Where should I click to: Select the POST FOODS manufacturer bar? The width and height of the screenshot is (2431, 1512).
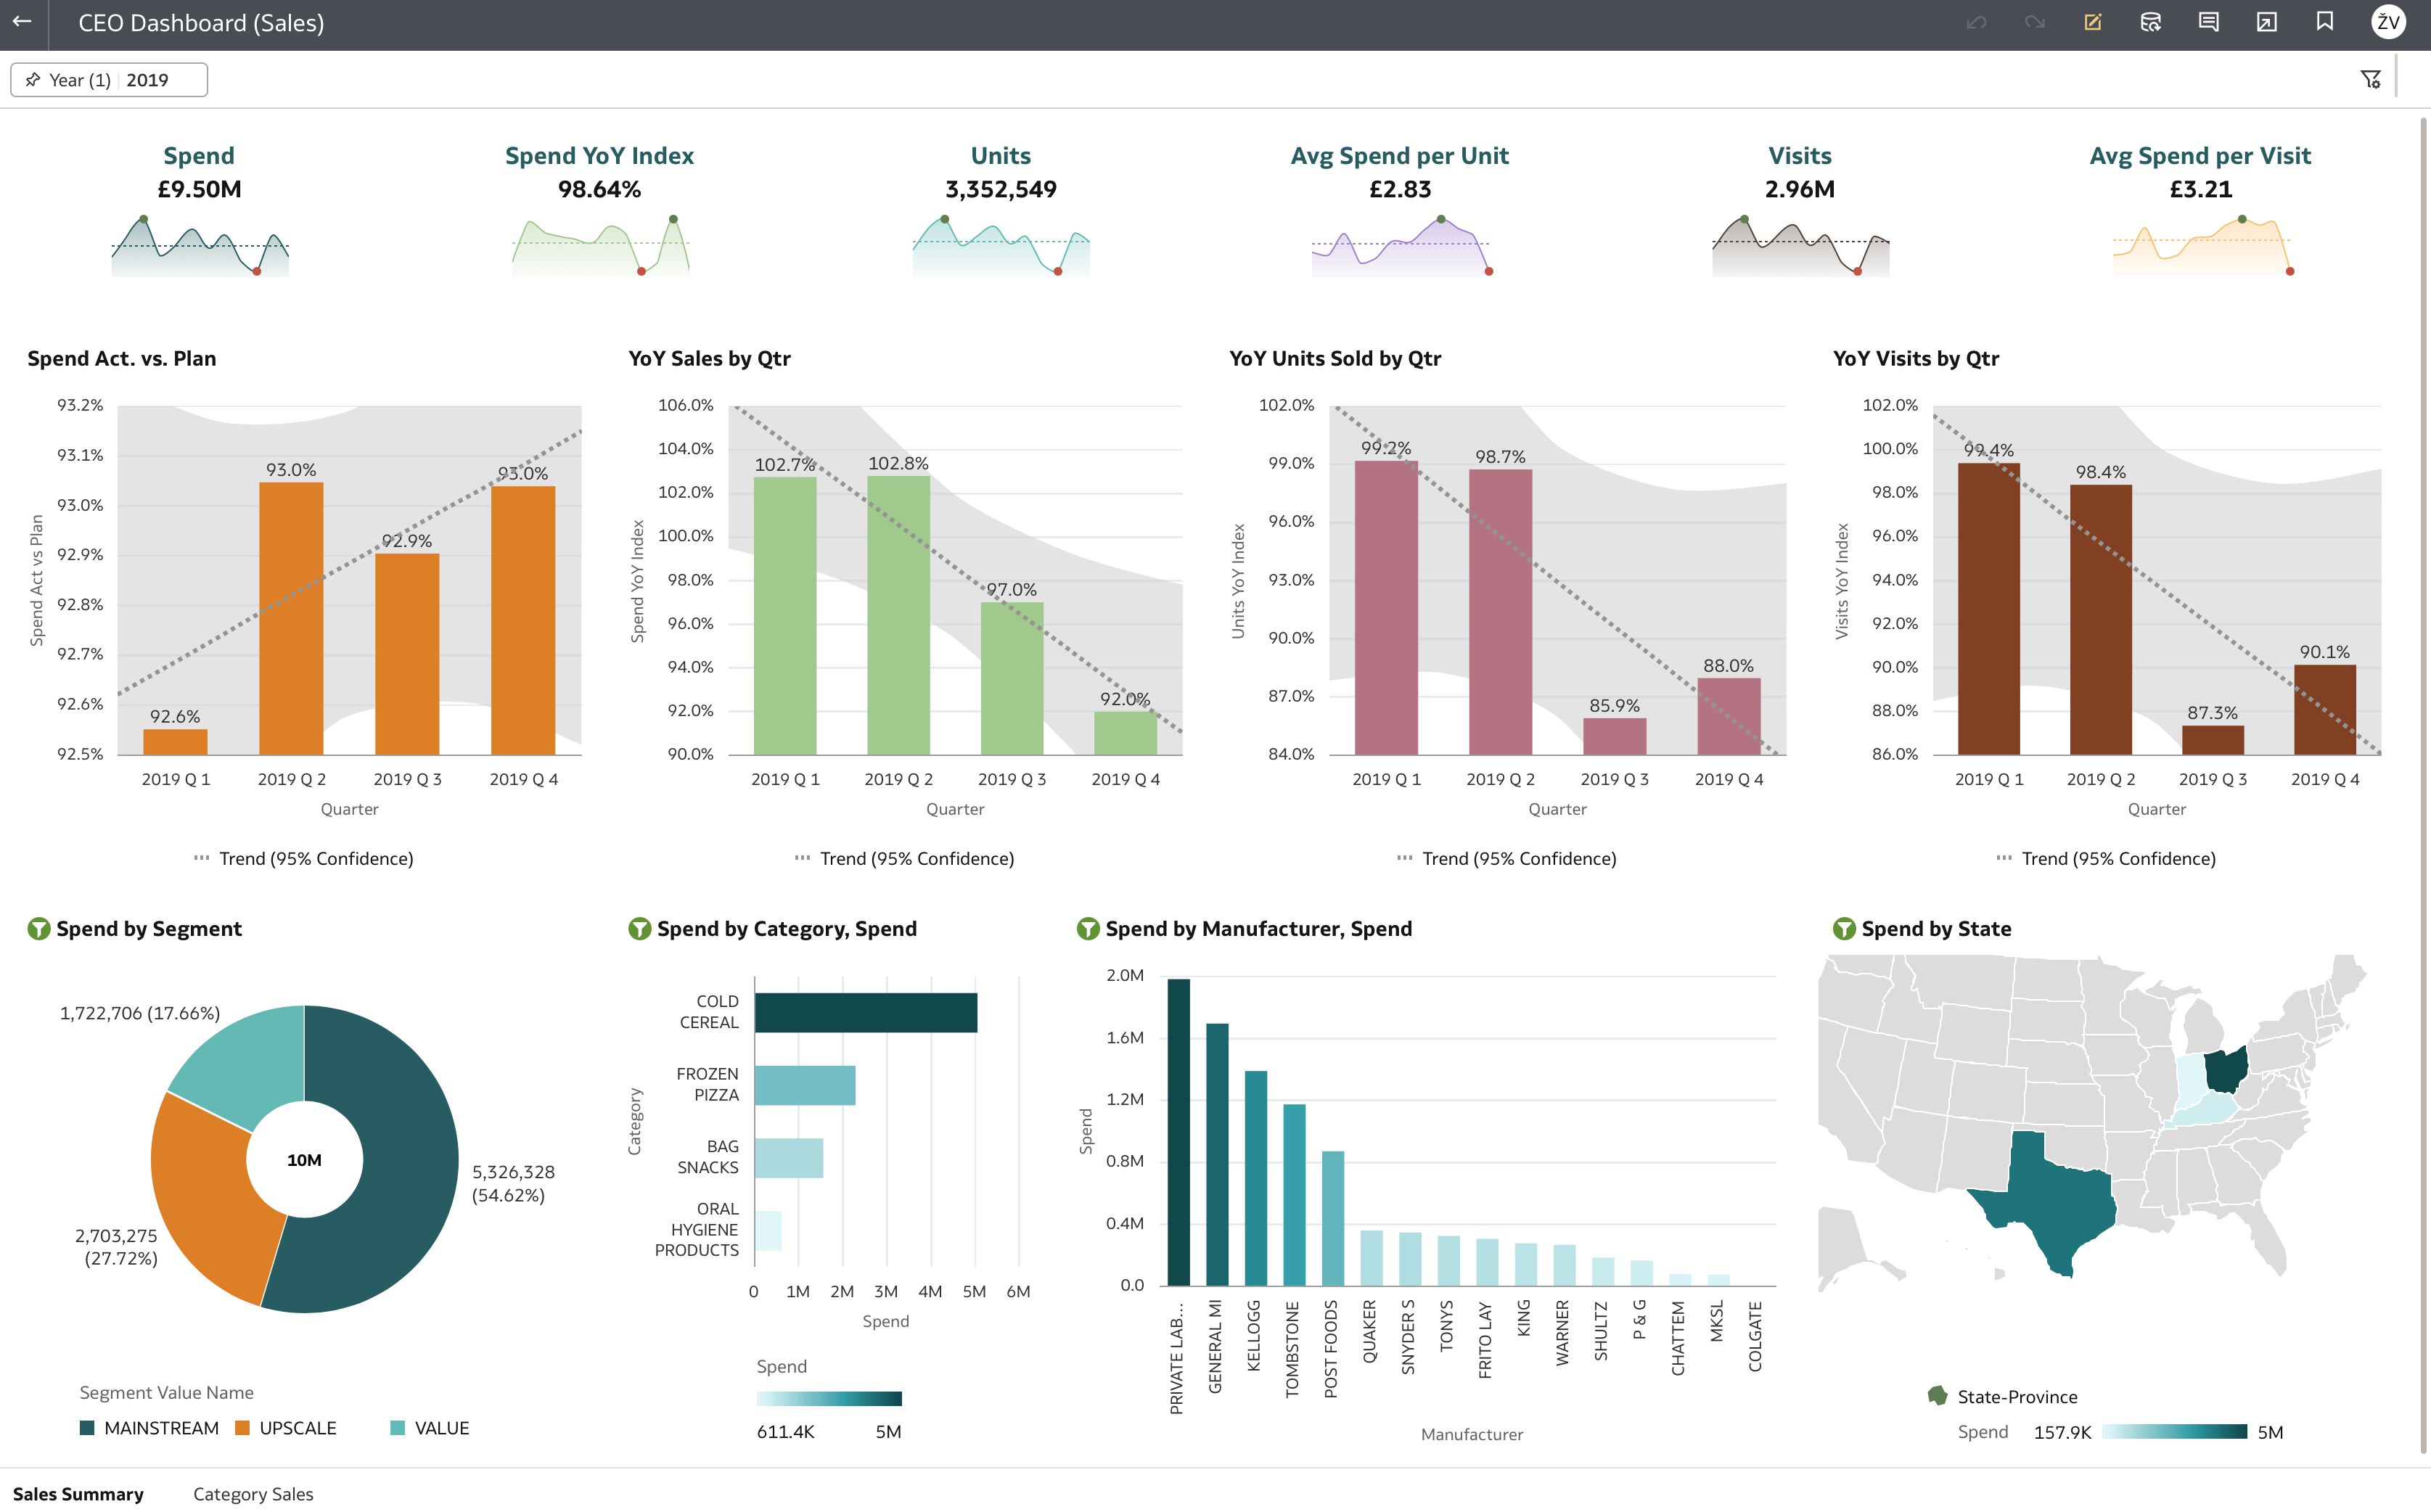1333,1218
